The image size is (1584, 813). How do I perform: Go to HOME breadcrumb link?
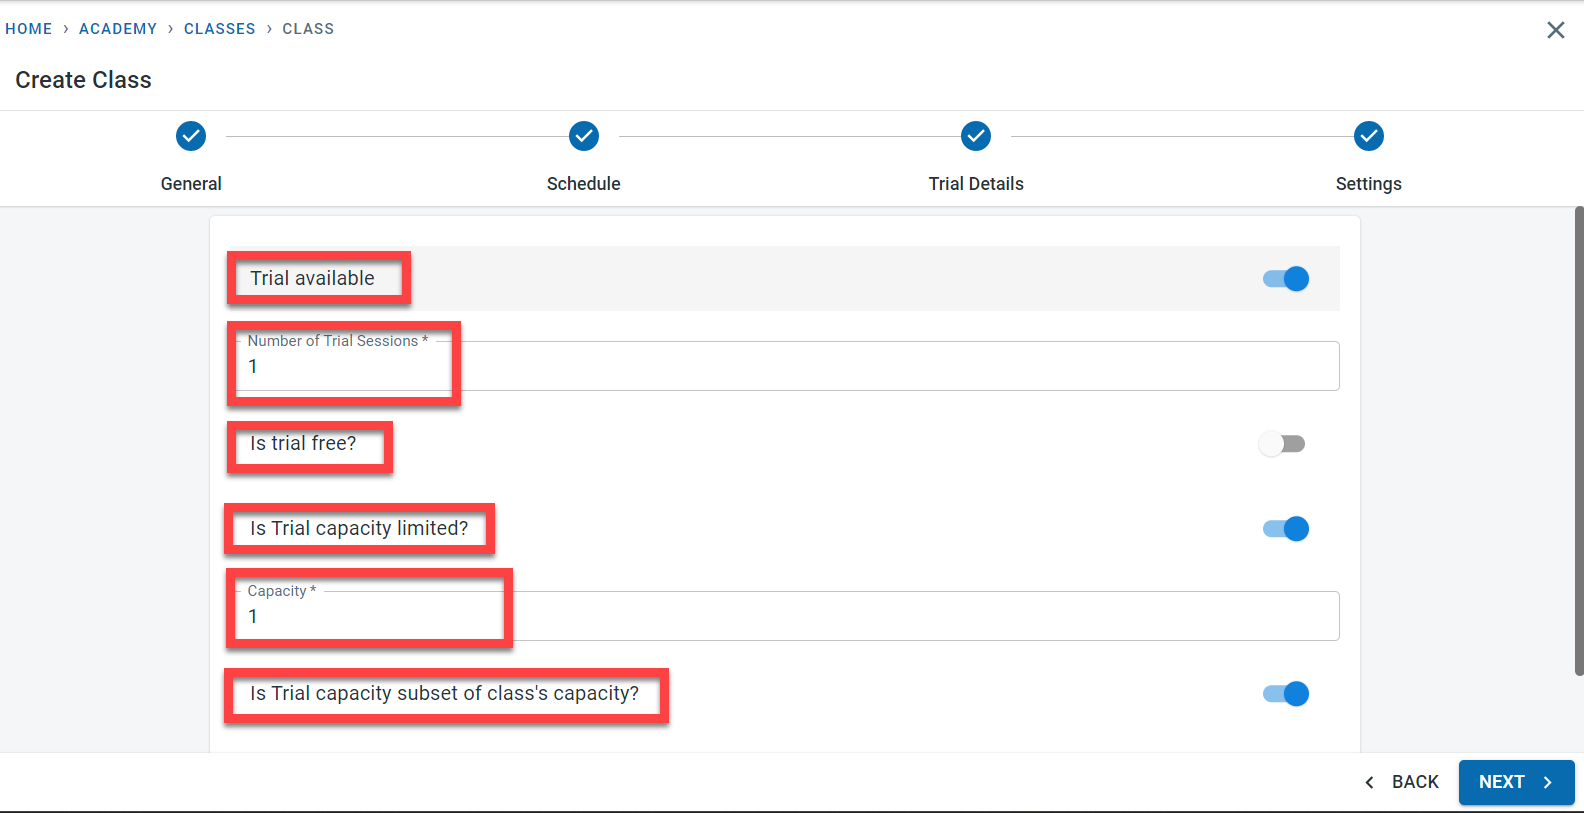(29, 29)
